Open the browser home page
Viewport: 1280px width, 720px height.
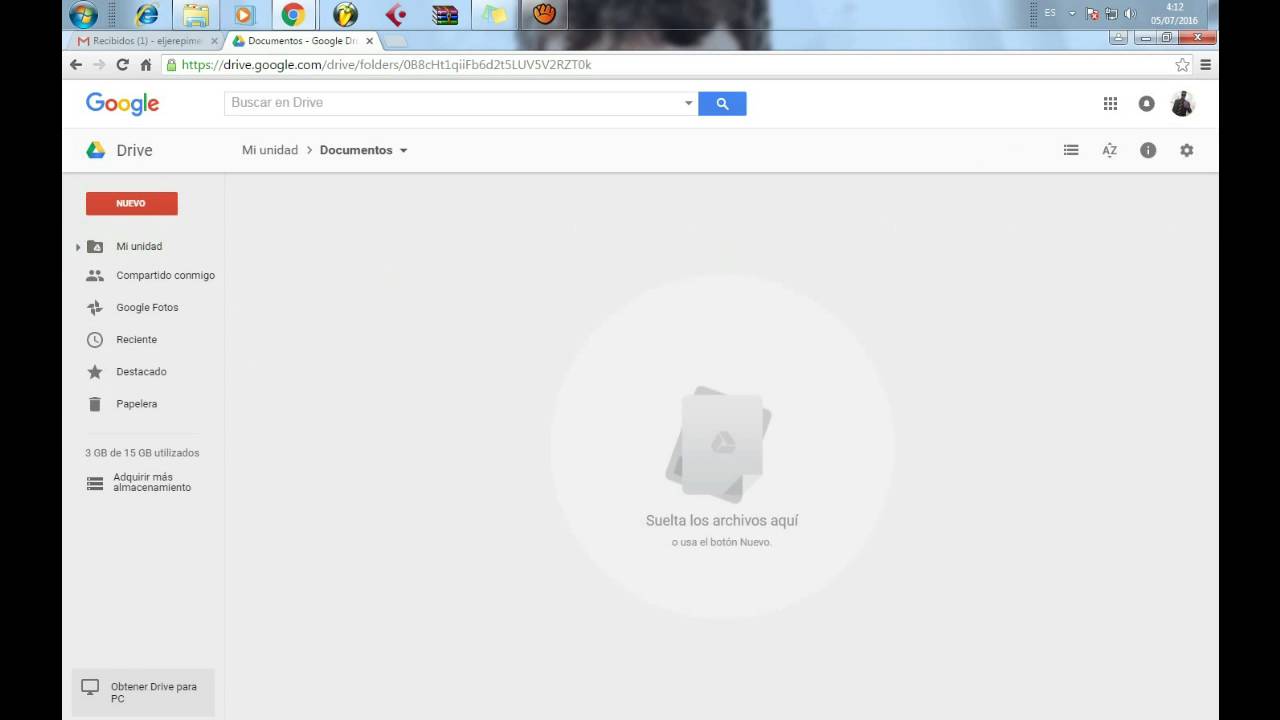(x=146, y=64)
